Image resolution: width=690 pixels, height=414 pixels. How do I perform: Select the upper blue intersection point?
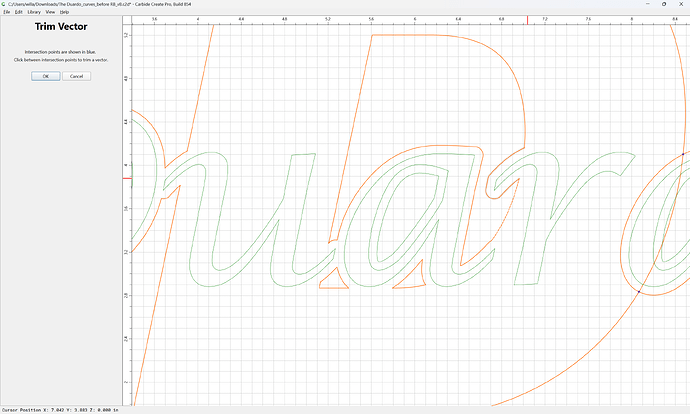(x=683, y=154)
